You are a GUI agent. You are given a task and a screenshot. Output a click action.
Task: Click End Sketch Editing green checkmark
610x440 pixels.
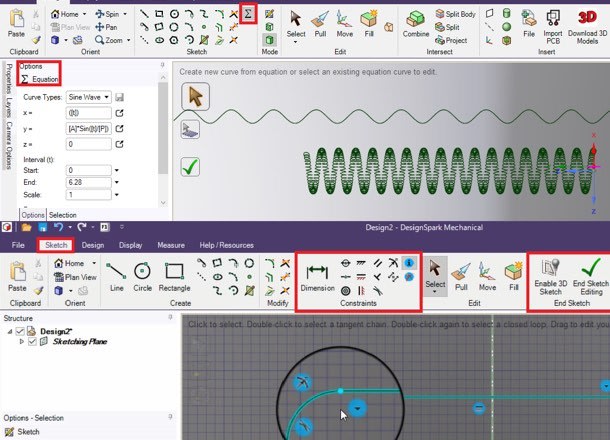591,277
